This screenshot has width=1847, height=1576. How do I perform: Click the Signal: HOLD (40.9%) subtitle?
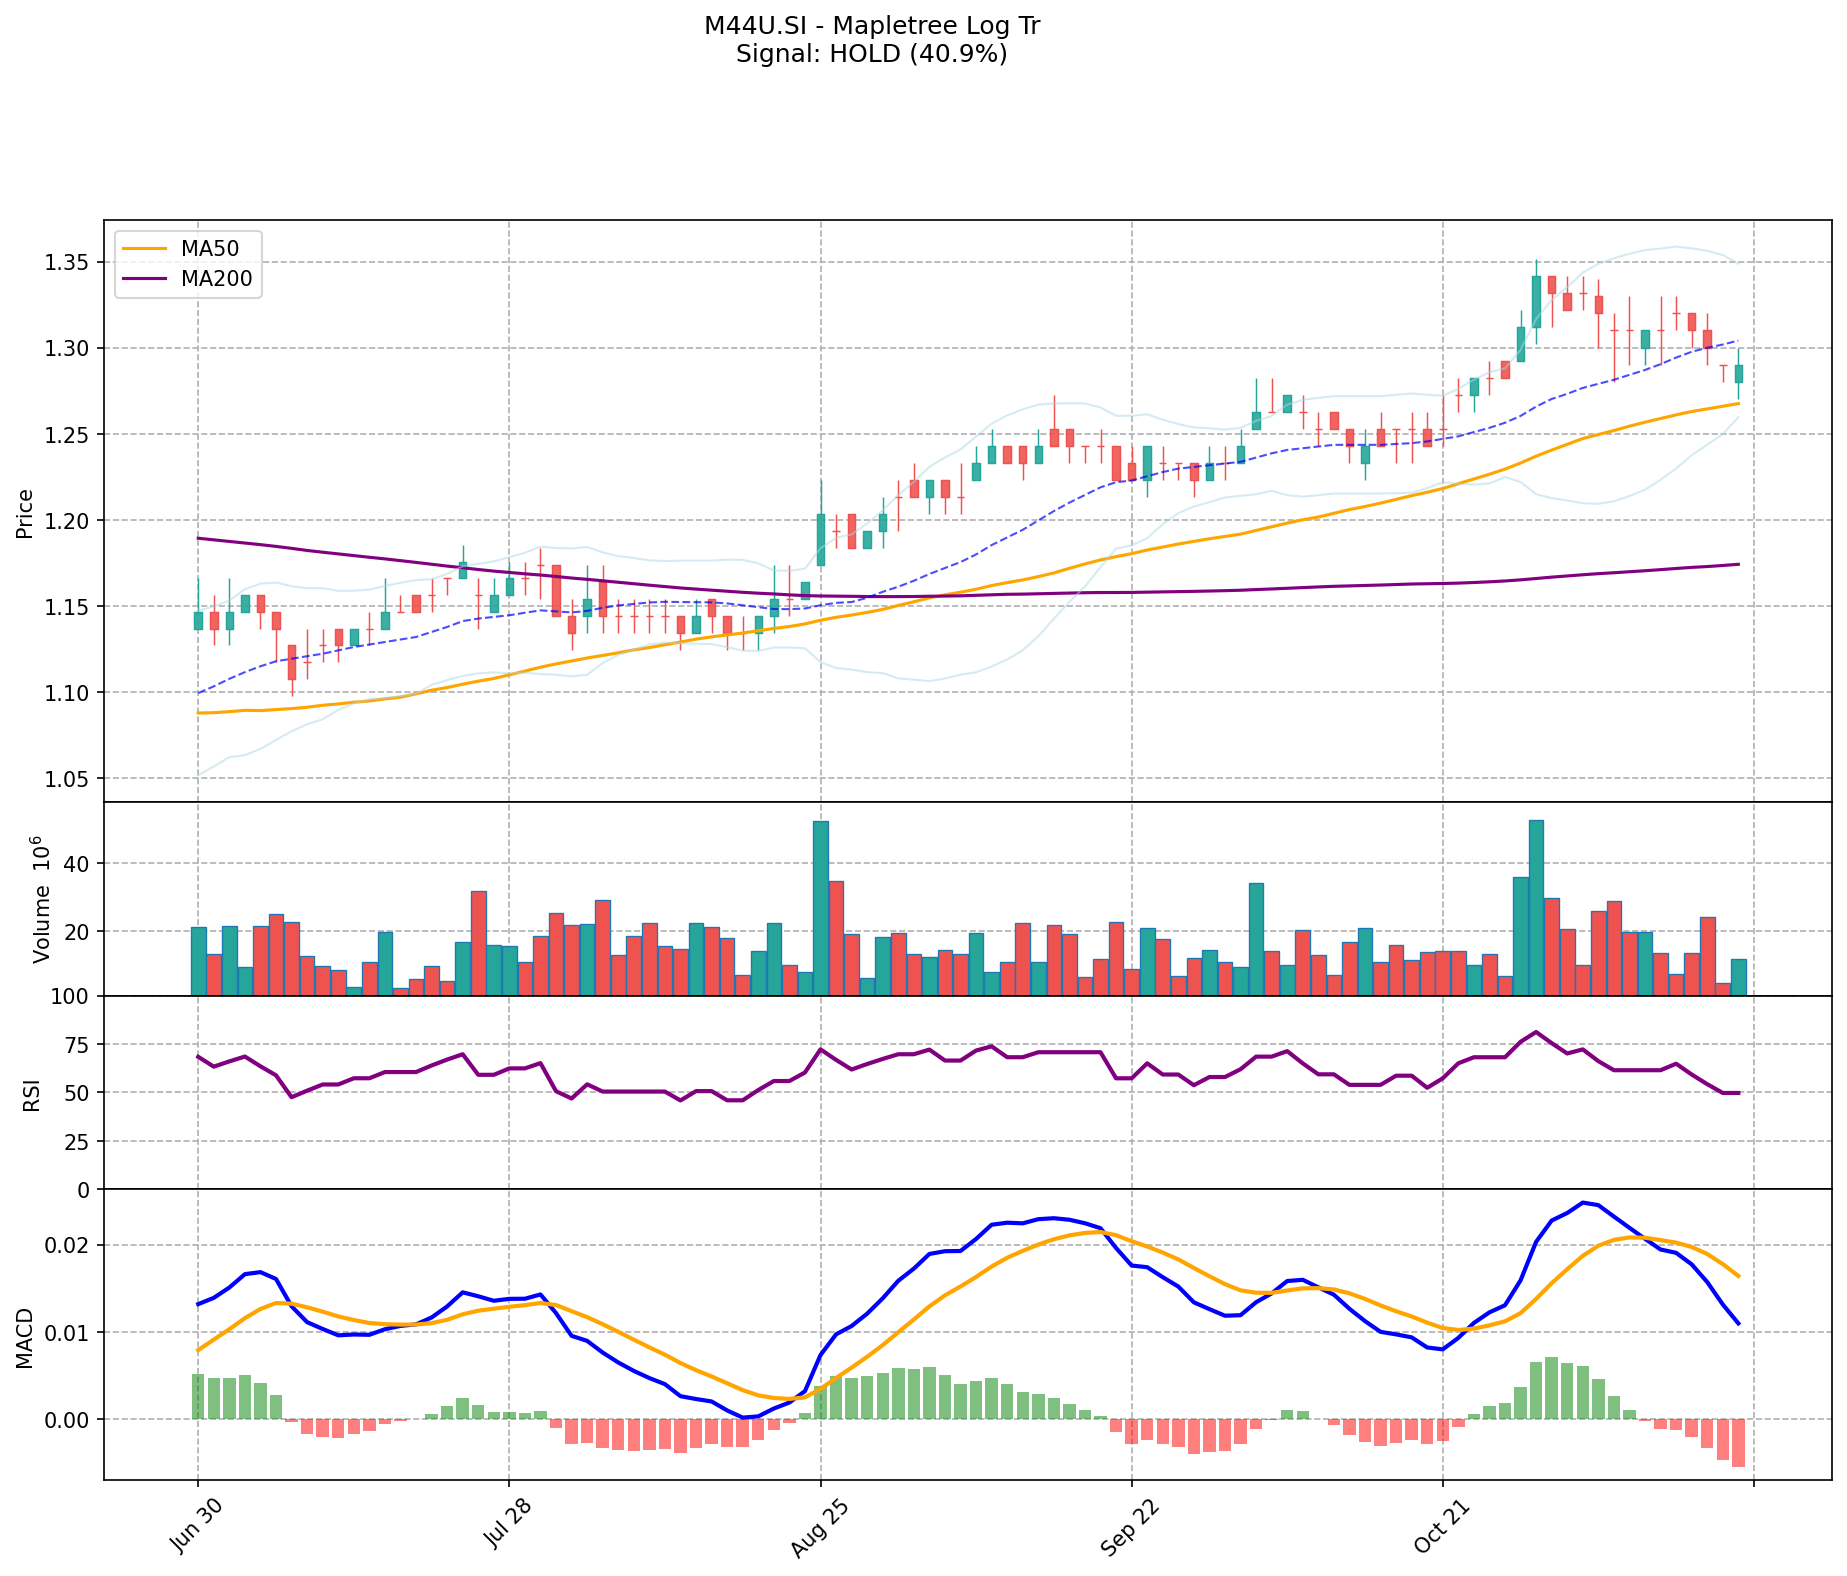pos(871,54)
